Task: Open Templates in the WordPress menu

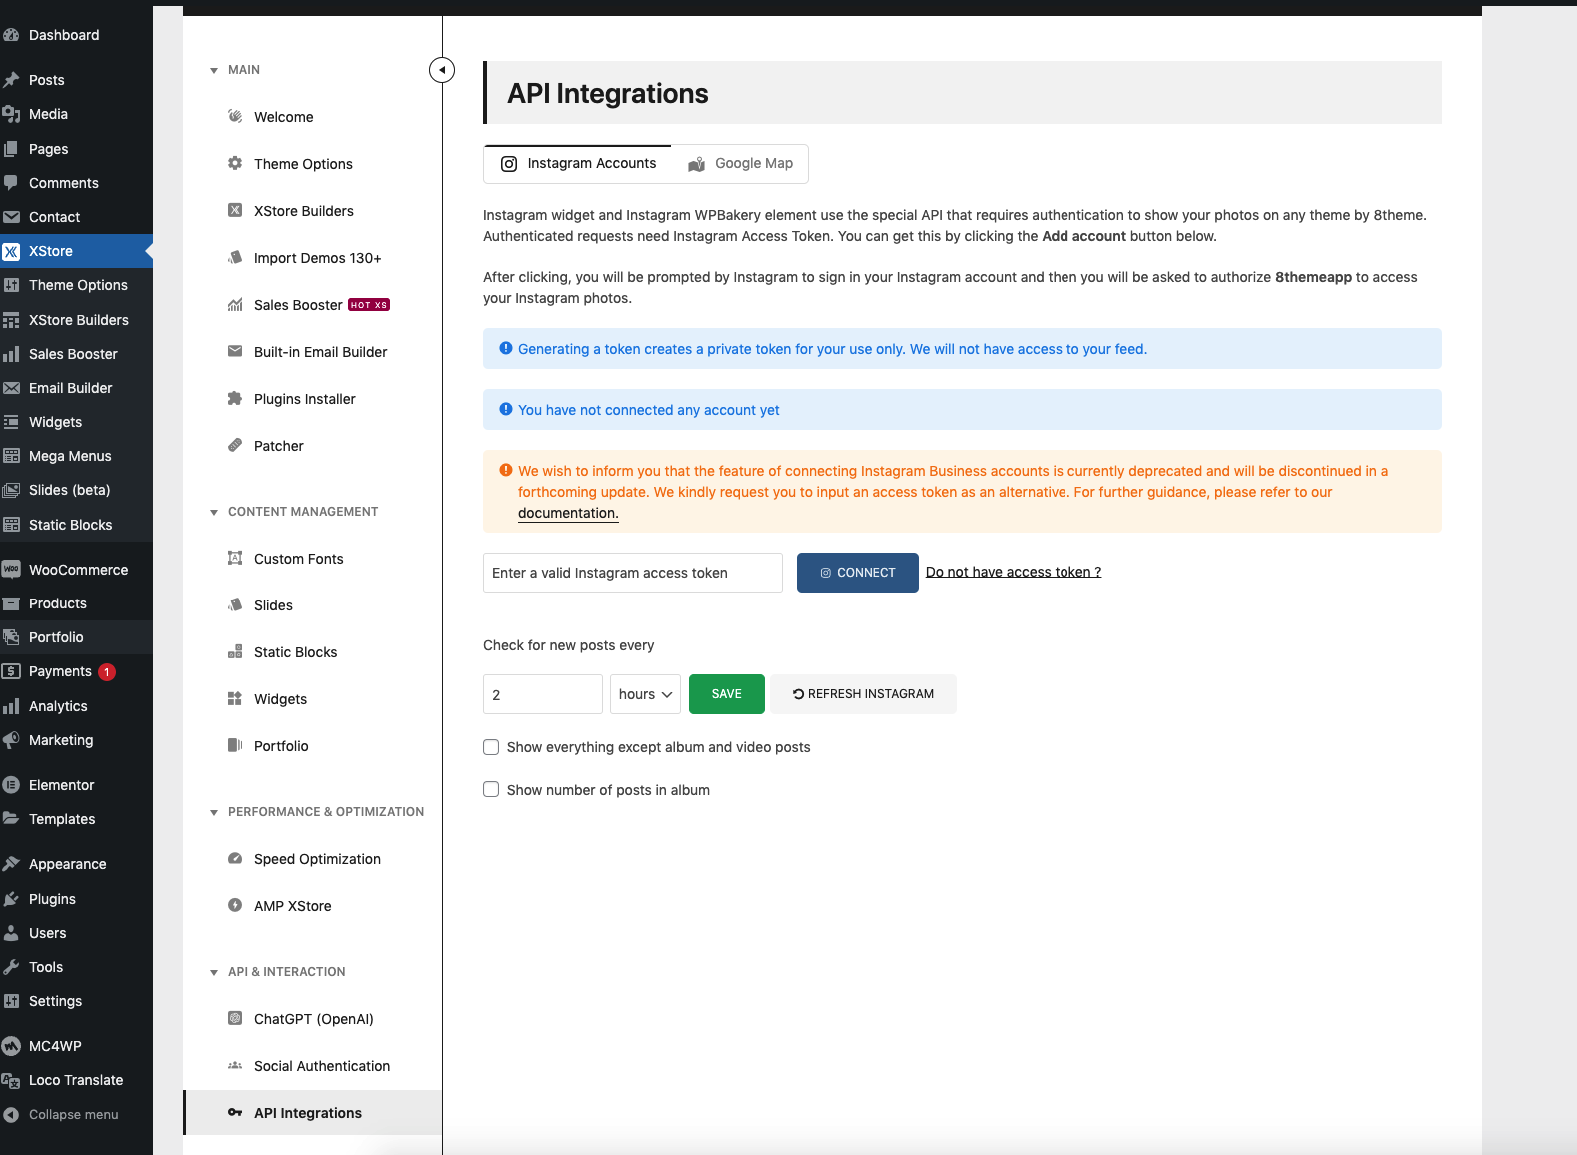Action: [x=76, y=819]
